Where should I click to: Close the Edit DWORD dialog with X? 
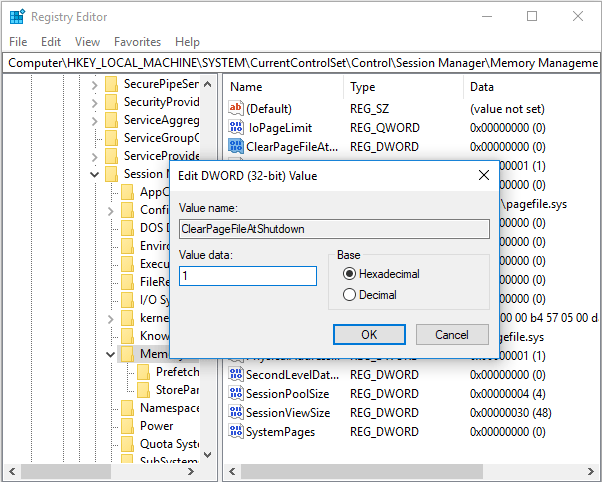484,175
